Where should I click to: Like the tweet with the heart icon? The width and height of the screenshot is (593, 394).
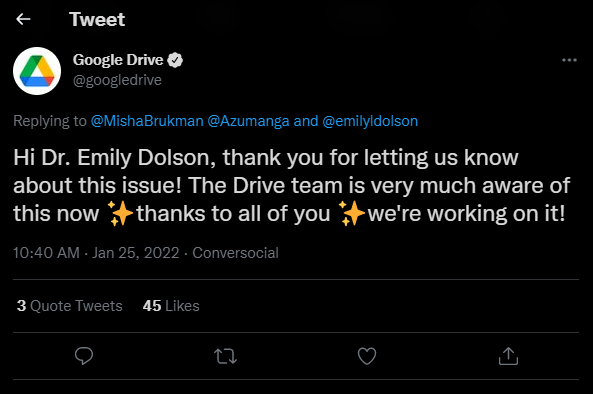click(367, 356)
